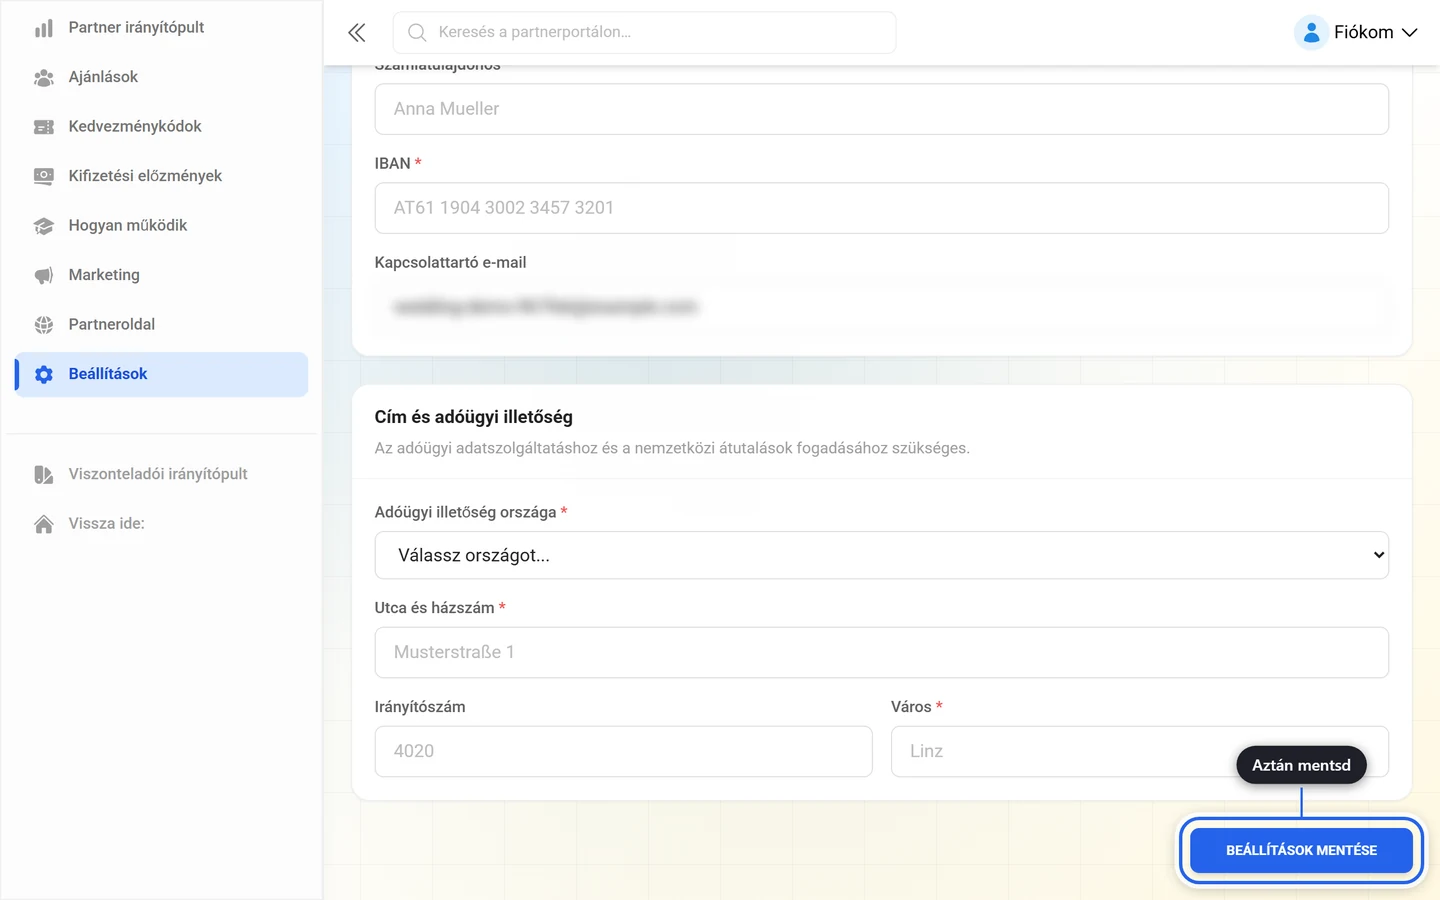Viewport: 1440px width, 900px height.
Task: Click the Viszonteladói irányítópult icon
Action: [44, 474]
